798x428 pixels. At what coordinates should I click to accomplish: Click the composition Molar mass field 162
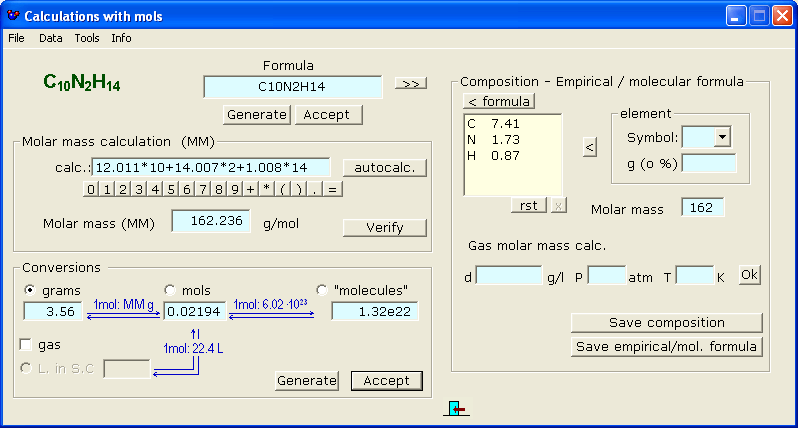pos(702,208)
